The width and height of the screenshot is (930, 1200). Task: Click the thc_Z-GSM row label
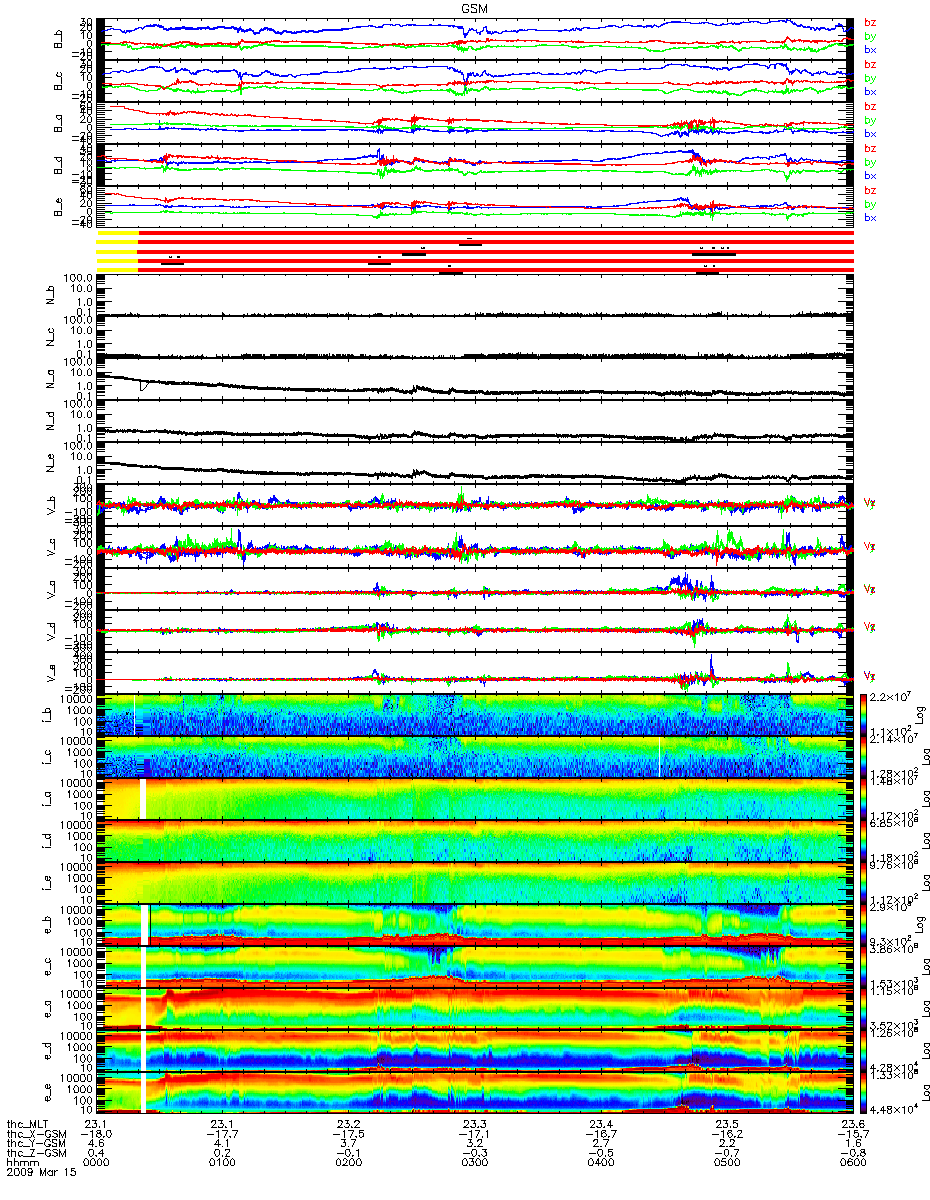(36, 1154)
